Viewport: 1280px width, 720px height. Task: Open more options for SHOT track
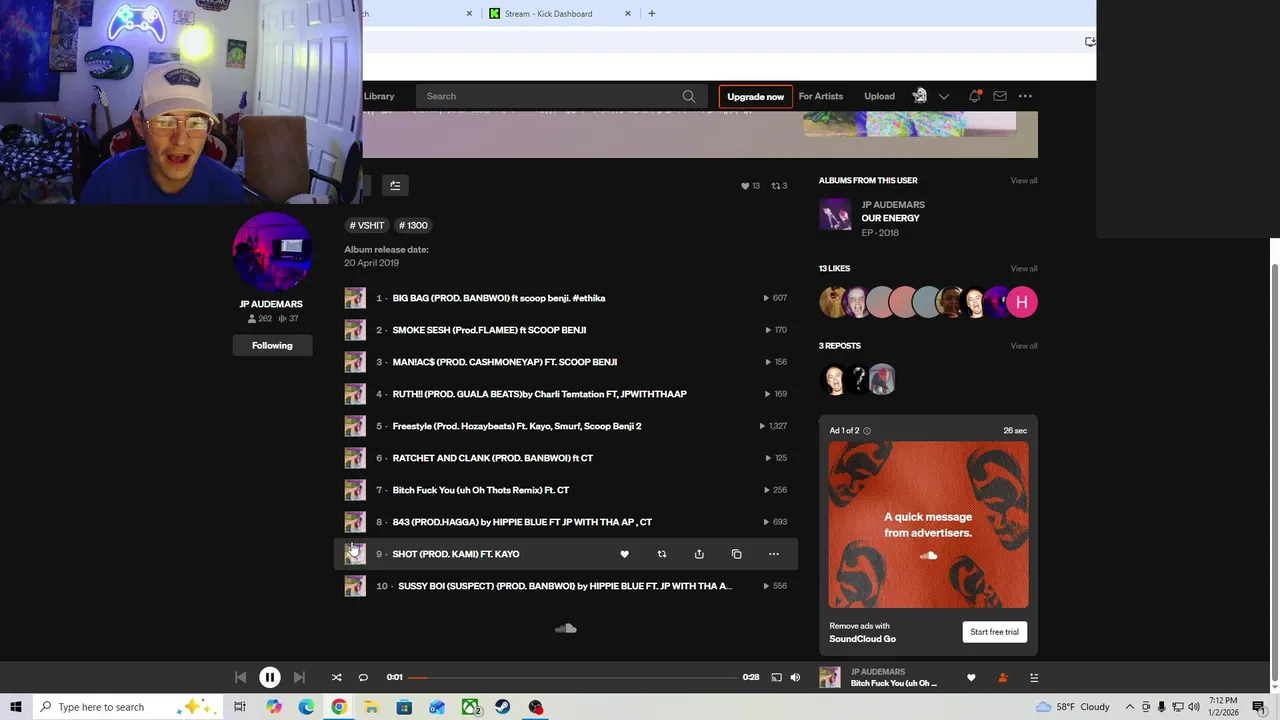[773, 554]
